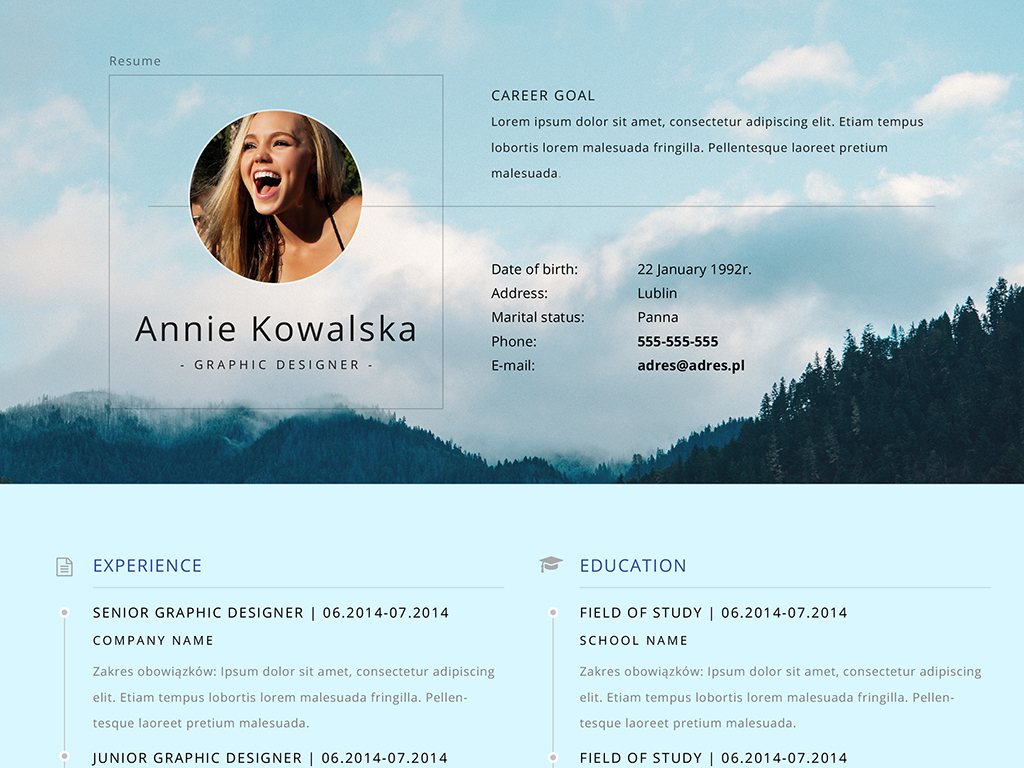Click the Graphic Designer subtitle
Screen dimensions: 1024x768
point(276,365)
